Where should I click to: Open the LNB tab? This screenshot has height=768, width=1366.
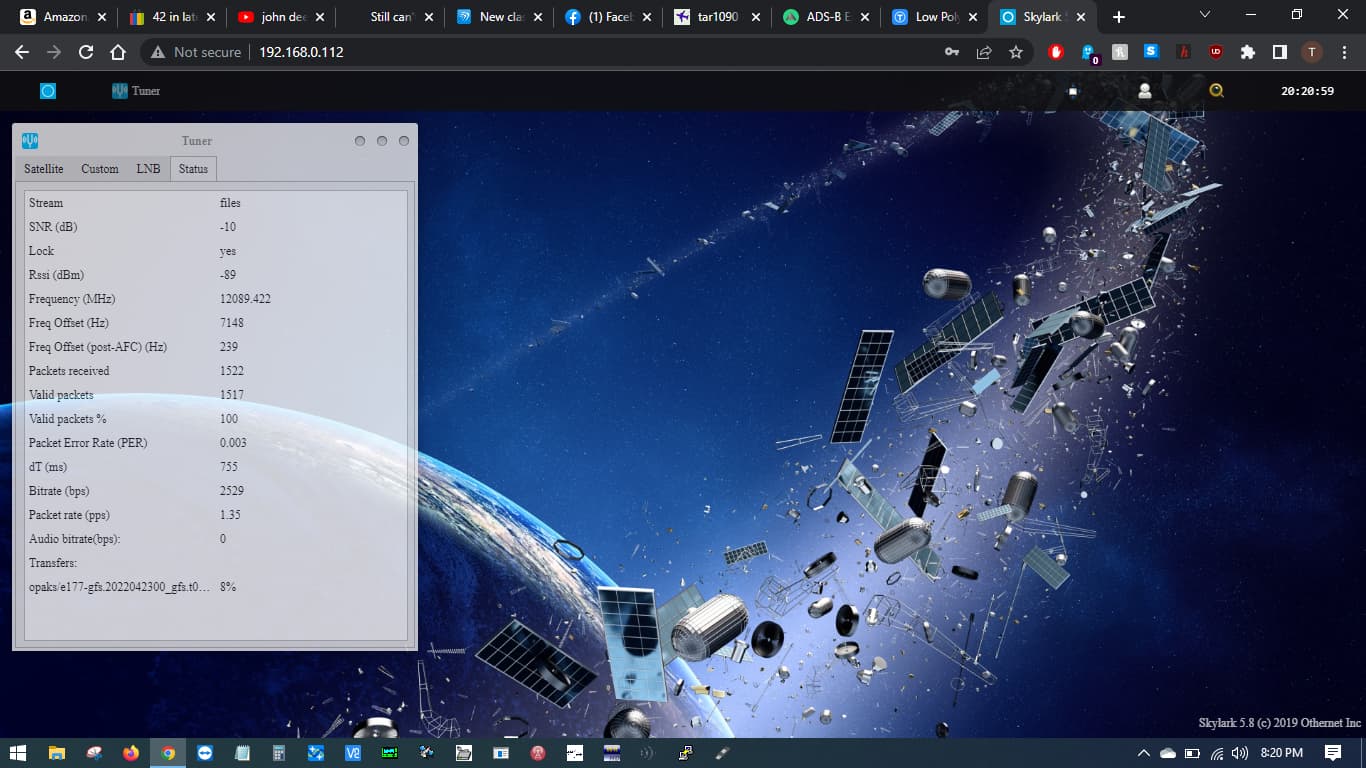click(x=148, y=169)
